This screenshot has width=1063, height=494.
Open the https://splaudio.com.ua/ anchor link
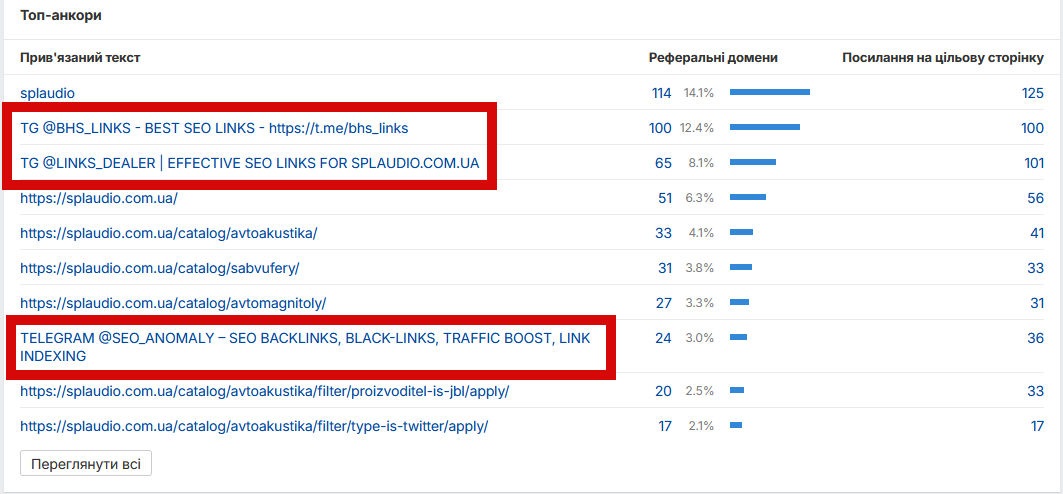click(99, 199)
